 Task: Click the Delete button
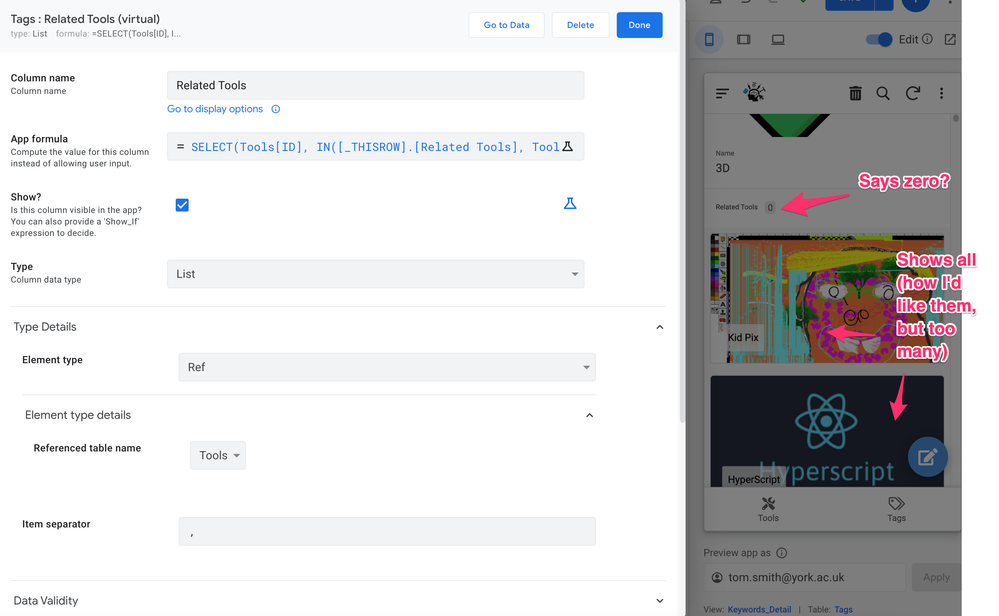[x=580, y=25]
